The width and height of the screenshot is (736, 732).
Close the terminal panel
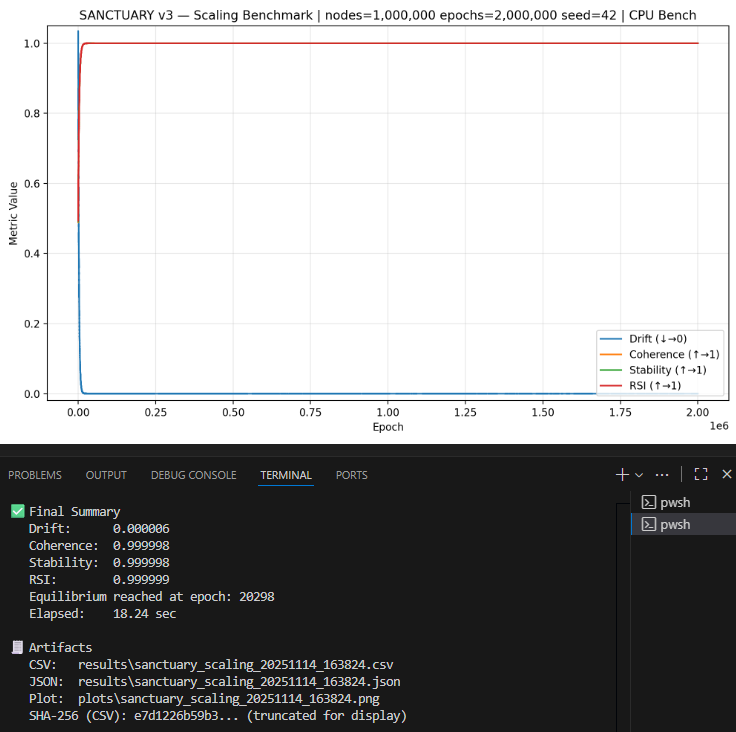tap(727, 474)
